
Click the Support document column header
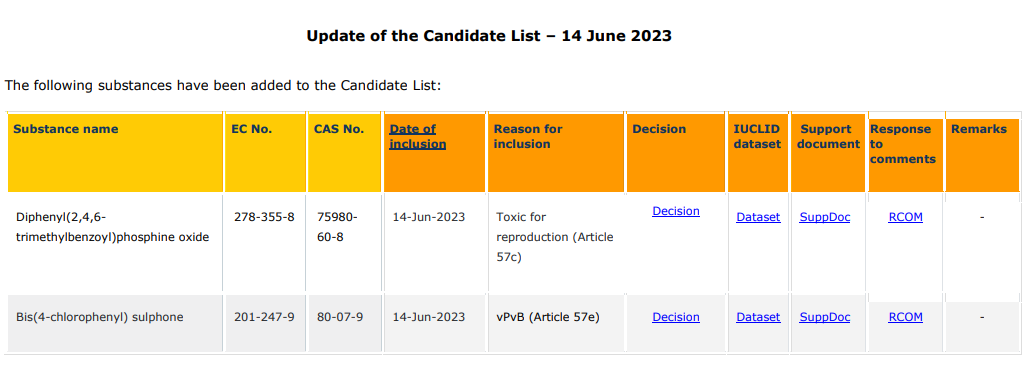coord(827,136)
